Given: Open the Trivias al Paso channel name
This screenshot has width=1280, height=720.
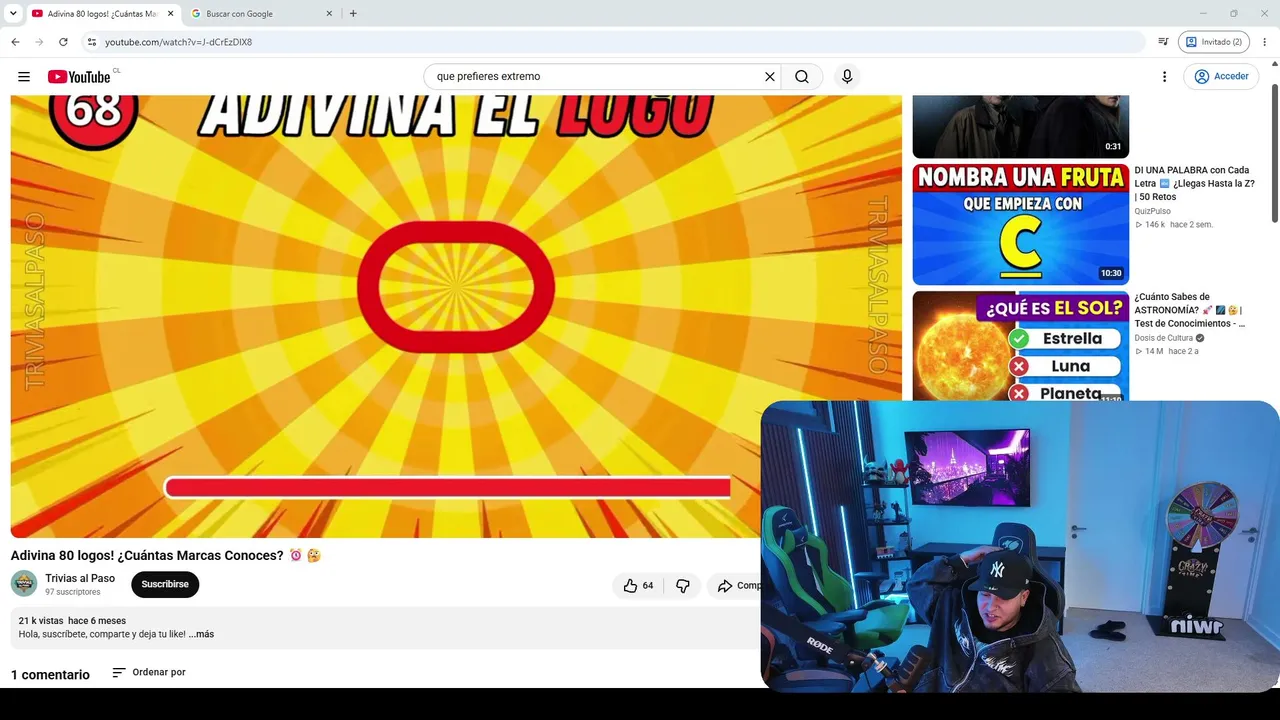Looking at the screenshot, I should tap(80, 578).
